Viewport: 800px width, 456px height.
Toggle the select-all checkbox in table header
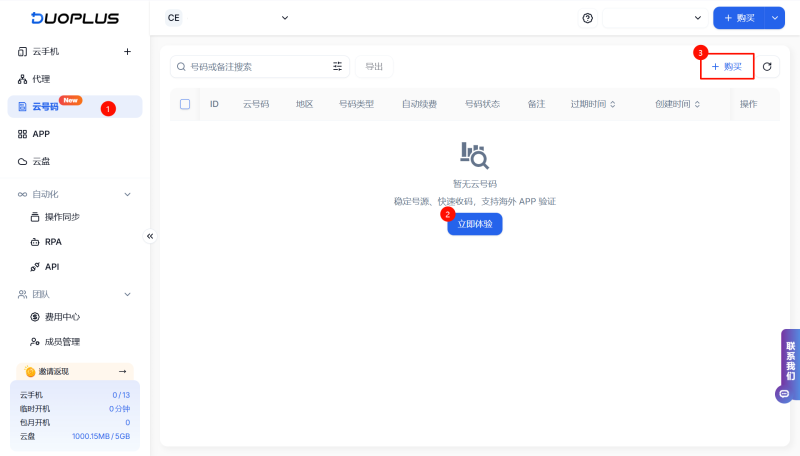click(185, 104)
